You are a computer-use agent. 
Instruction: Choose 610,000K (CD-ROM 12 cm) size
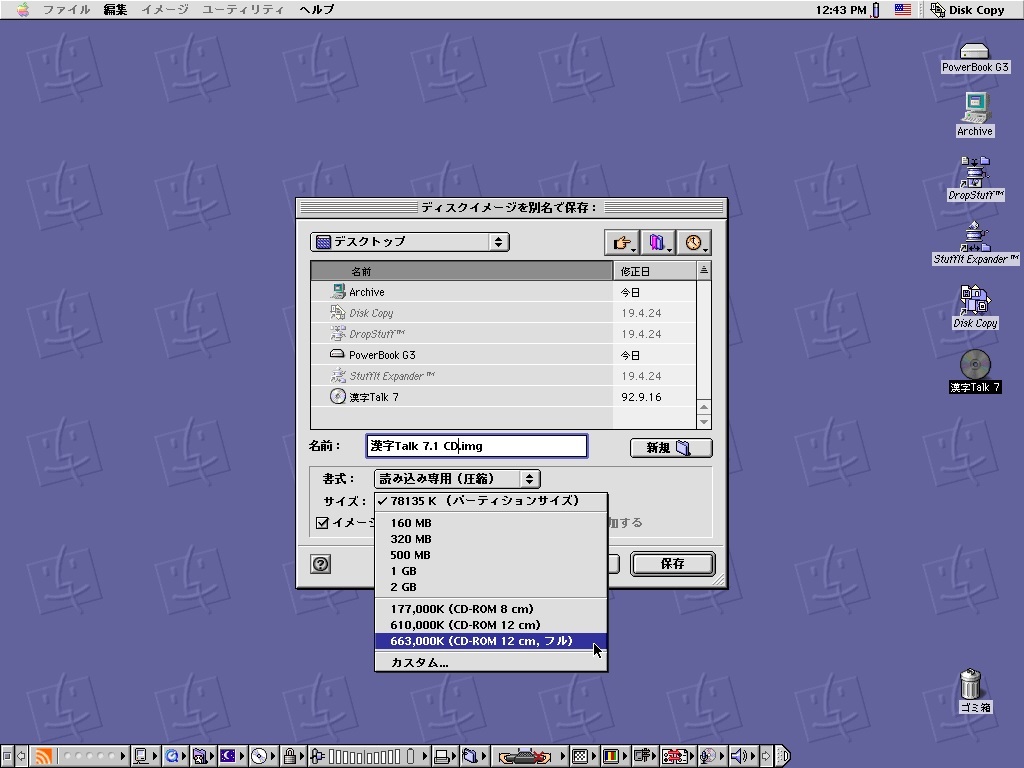point(491,625)
